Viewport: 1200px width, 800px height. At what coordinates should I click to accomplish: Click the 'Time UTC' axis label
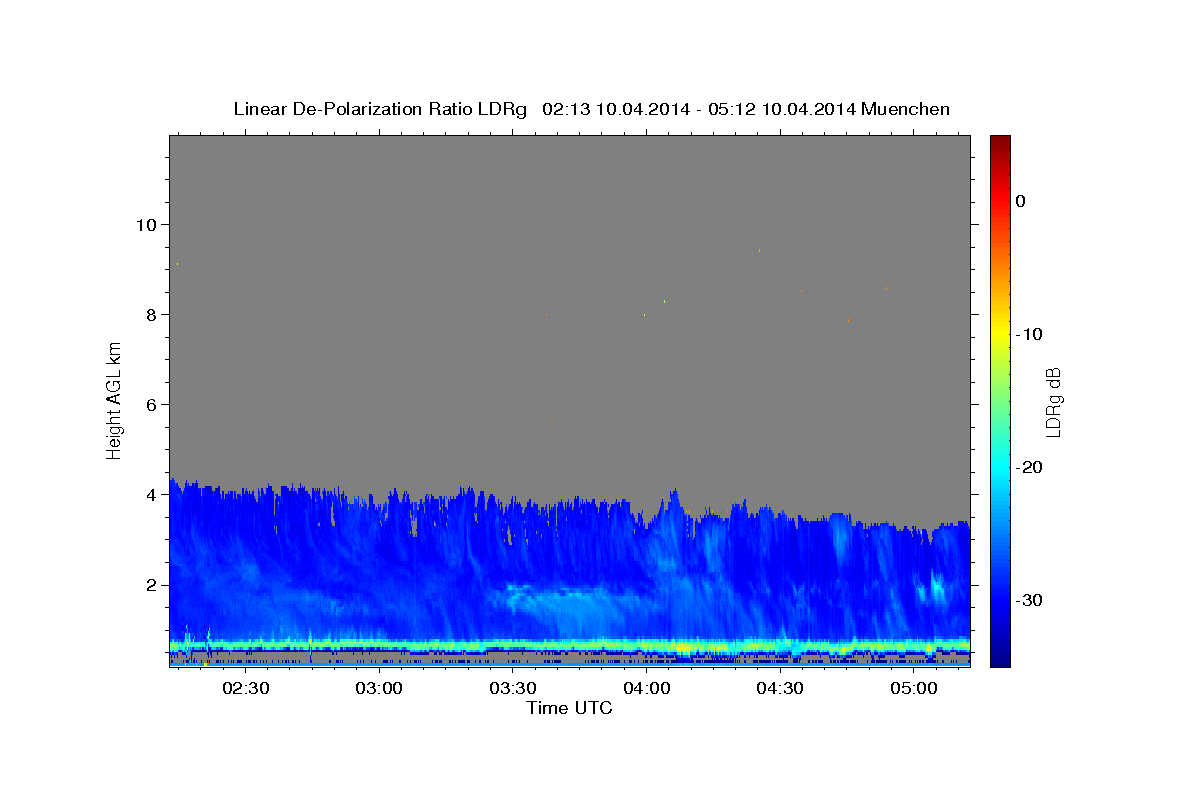(570, 708)
